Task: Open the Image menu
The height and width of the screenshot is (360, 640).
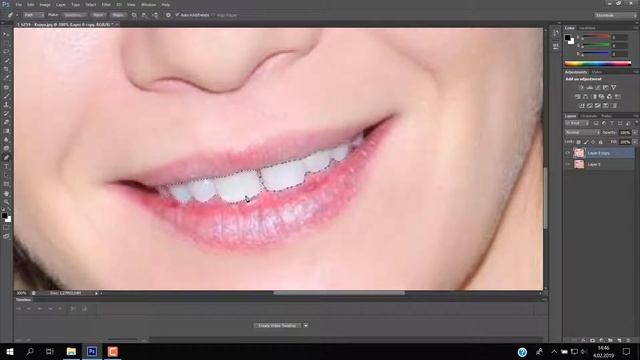Action: pyautogui.click(x=45, y=4)
